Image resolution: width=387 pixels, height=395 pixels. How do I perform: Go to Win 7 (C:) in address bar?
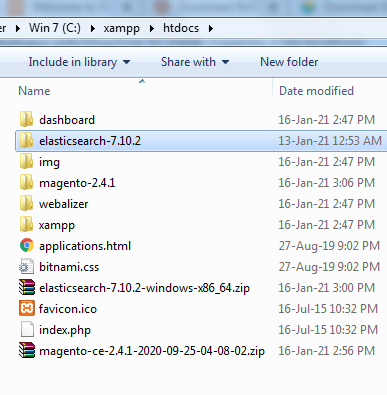pos(55,28)
